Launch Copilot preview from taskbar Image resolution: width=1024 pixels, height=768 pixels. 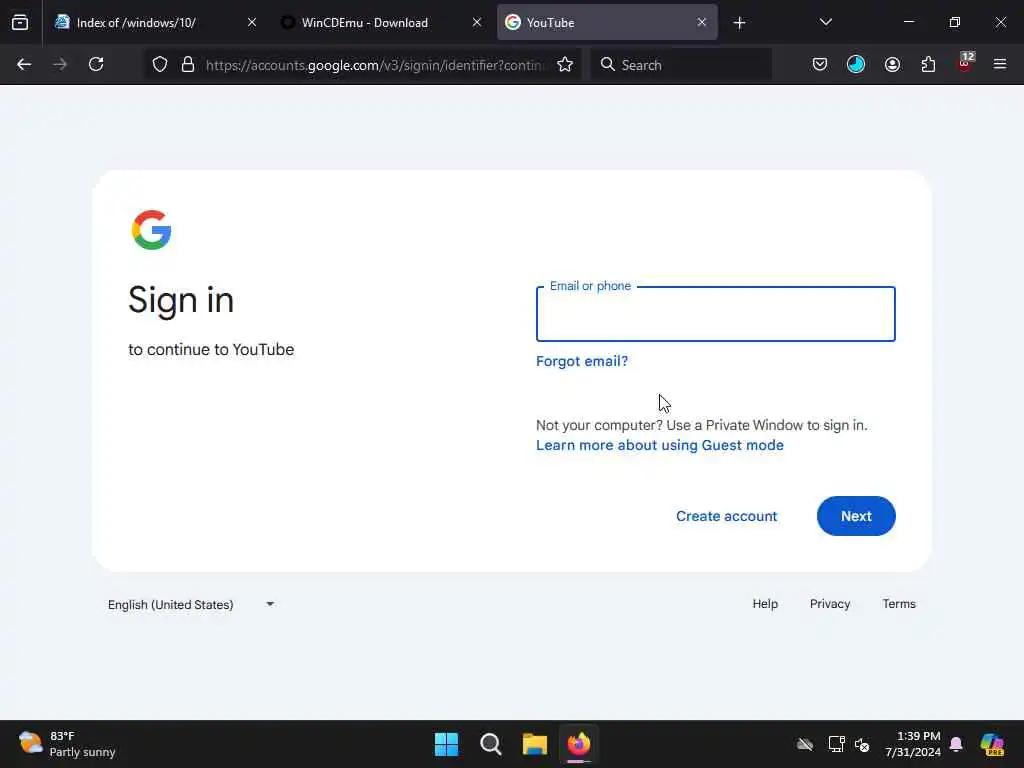[991, 744]
